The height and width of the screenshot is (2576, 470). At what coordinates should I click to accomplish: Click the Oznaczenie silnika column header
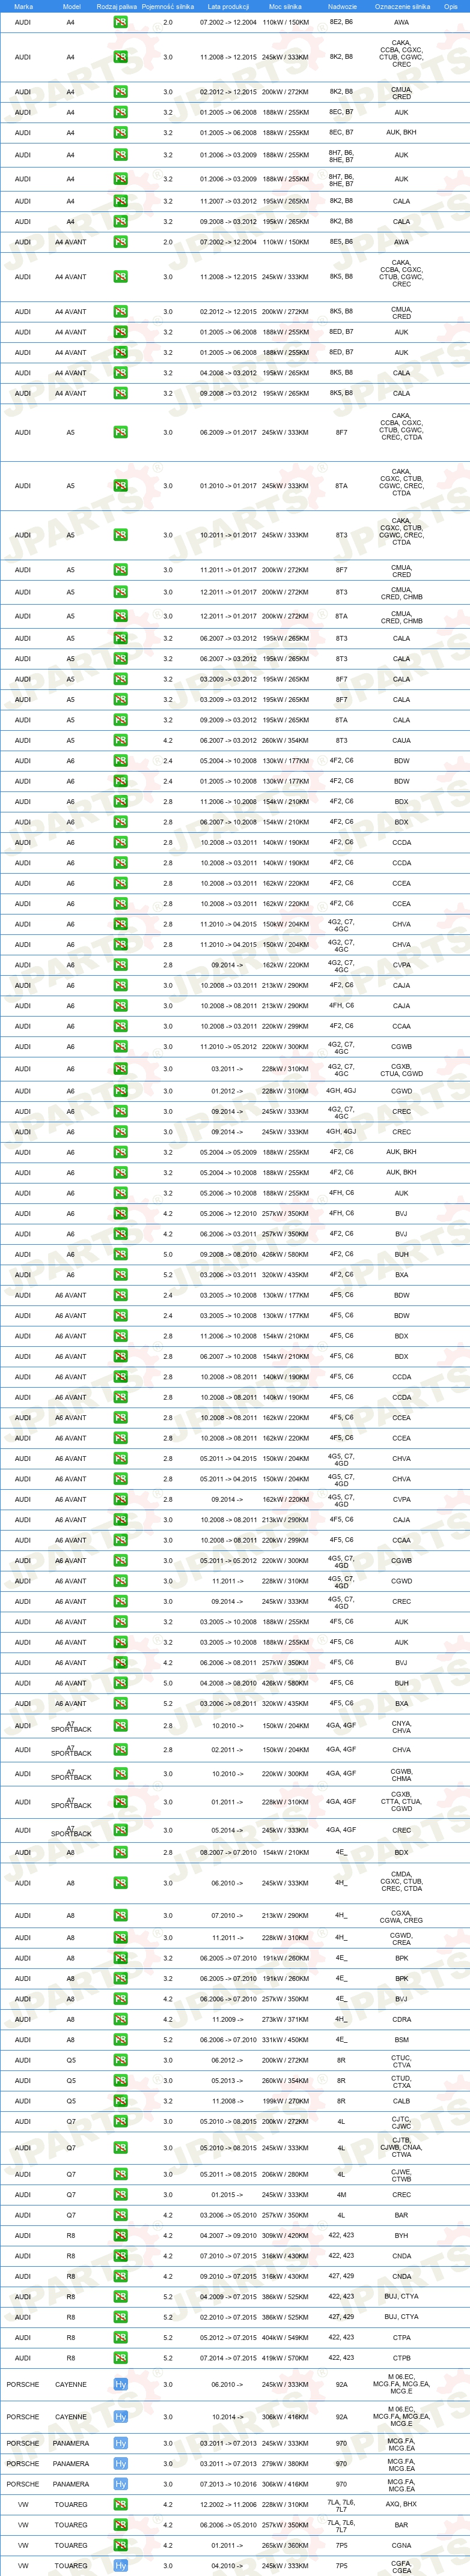[402, 6]
